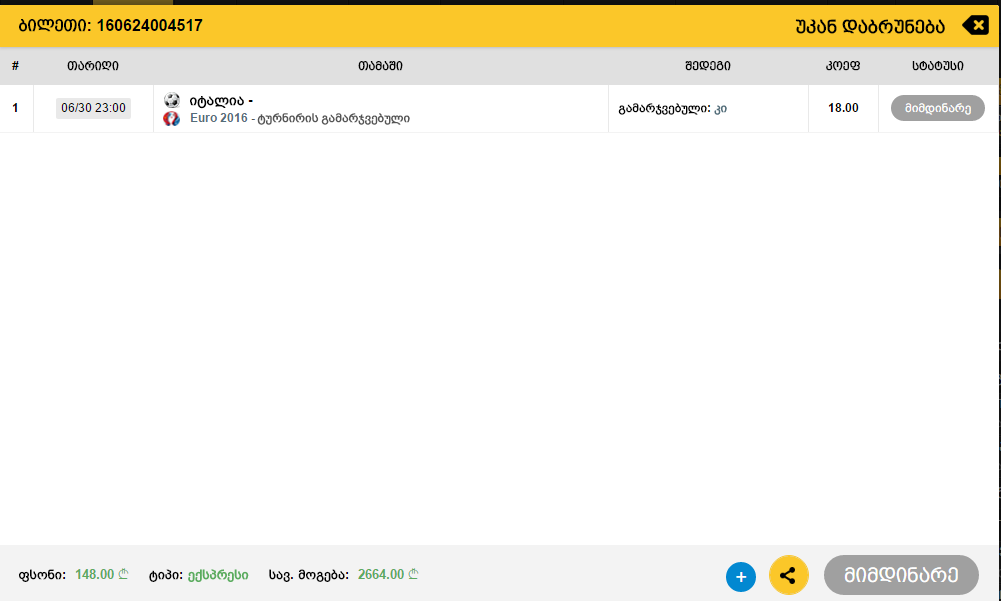Click the შედეგი column header
The height and width of the screenshot is (601, 1001).
(707, 66)
